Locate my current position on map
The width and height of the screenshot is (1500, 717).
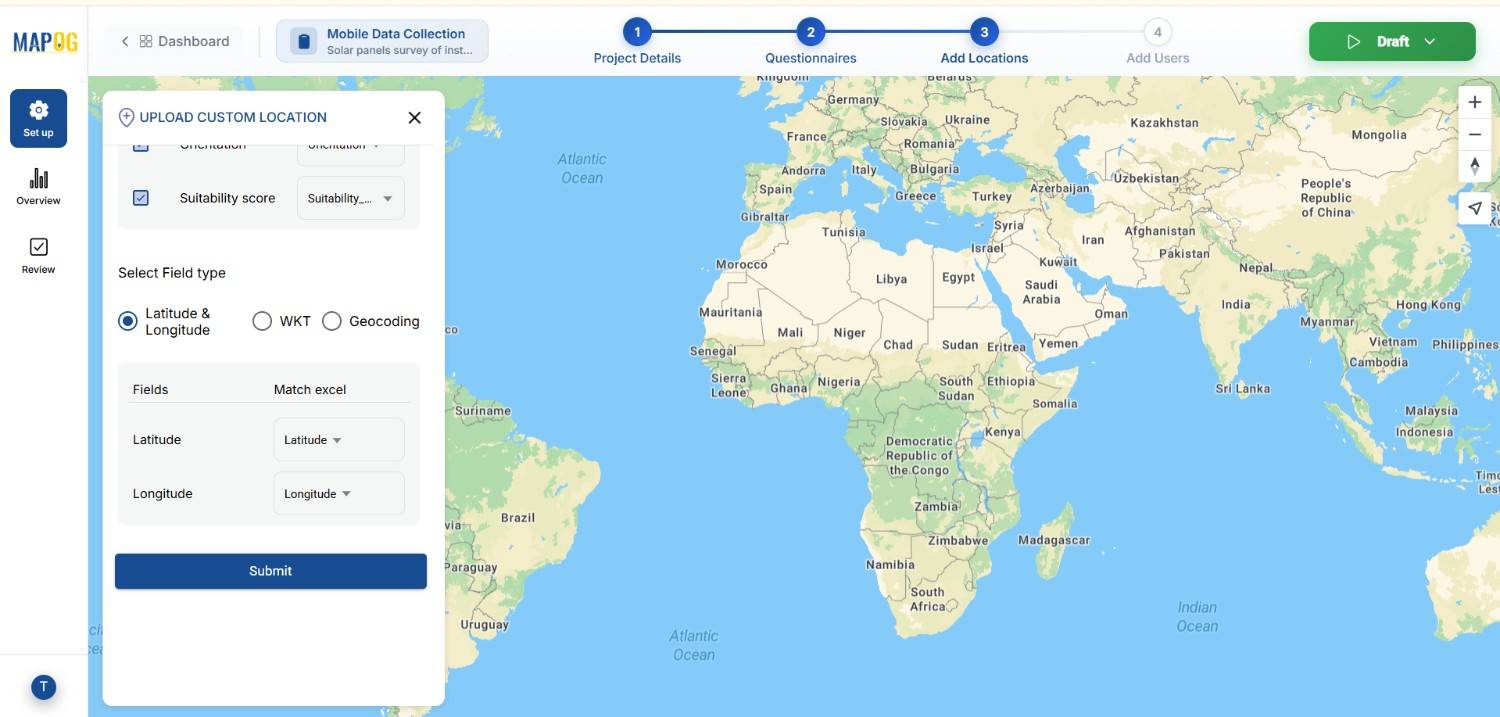(1474, 208)
